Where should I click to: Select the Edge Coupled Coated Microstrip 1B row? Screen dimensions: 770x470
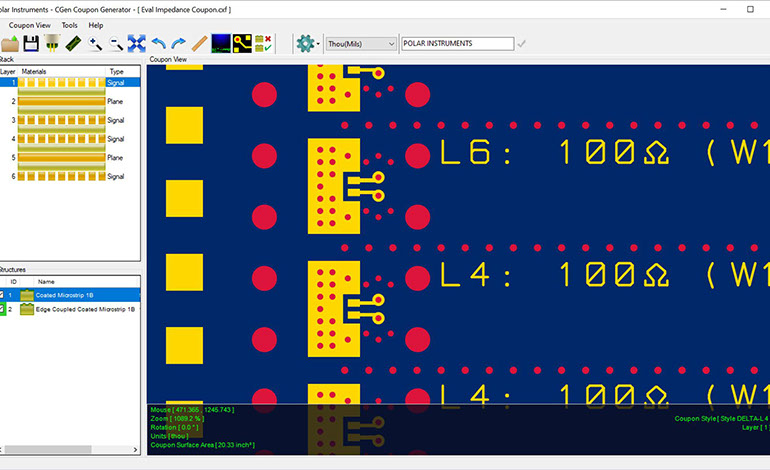pyautogui.click(x=84, y=310)
